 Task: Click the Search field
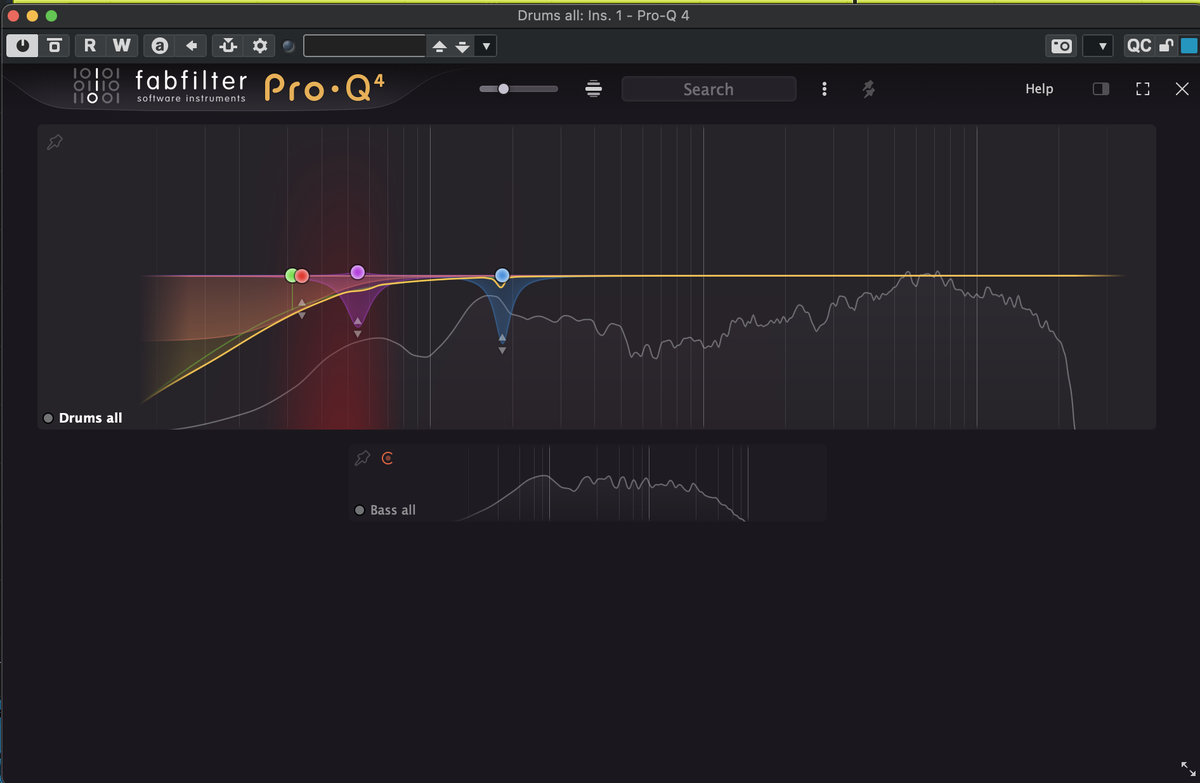point(709,89)
